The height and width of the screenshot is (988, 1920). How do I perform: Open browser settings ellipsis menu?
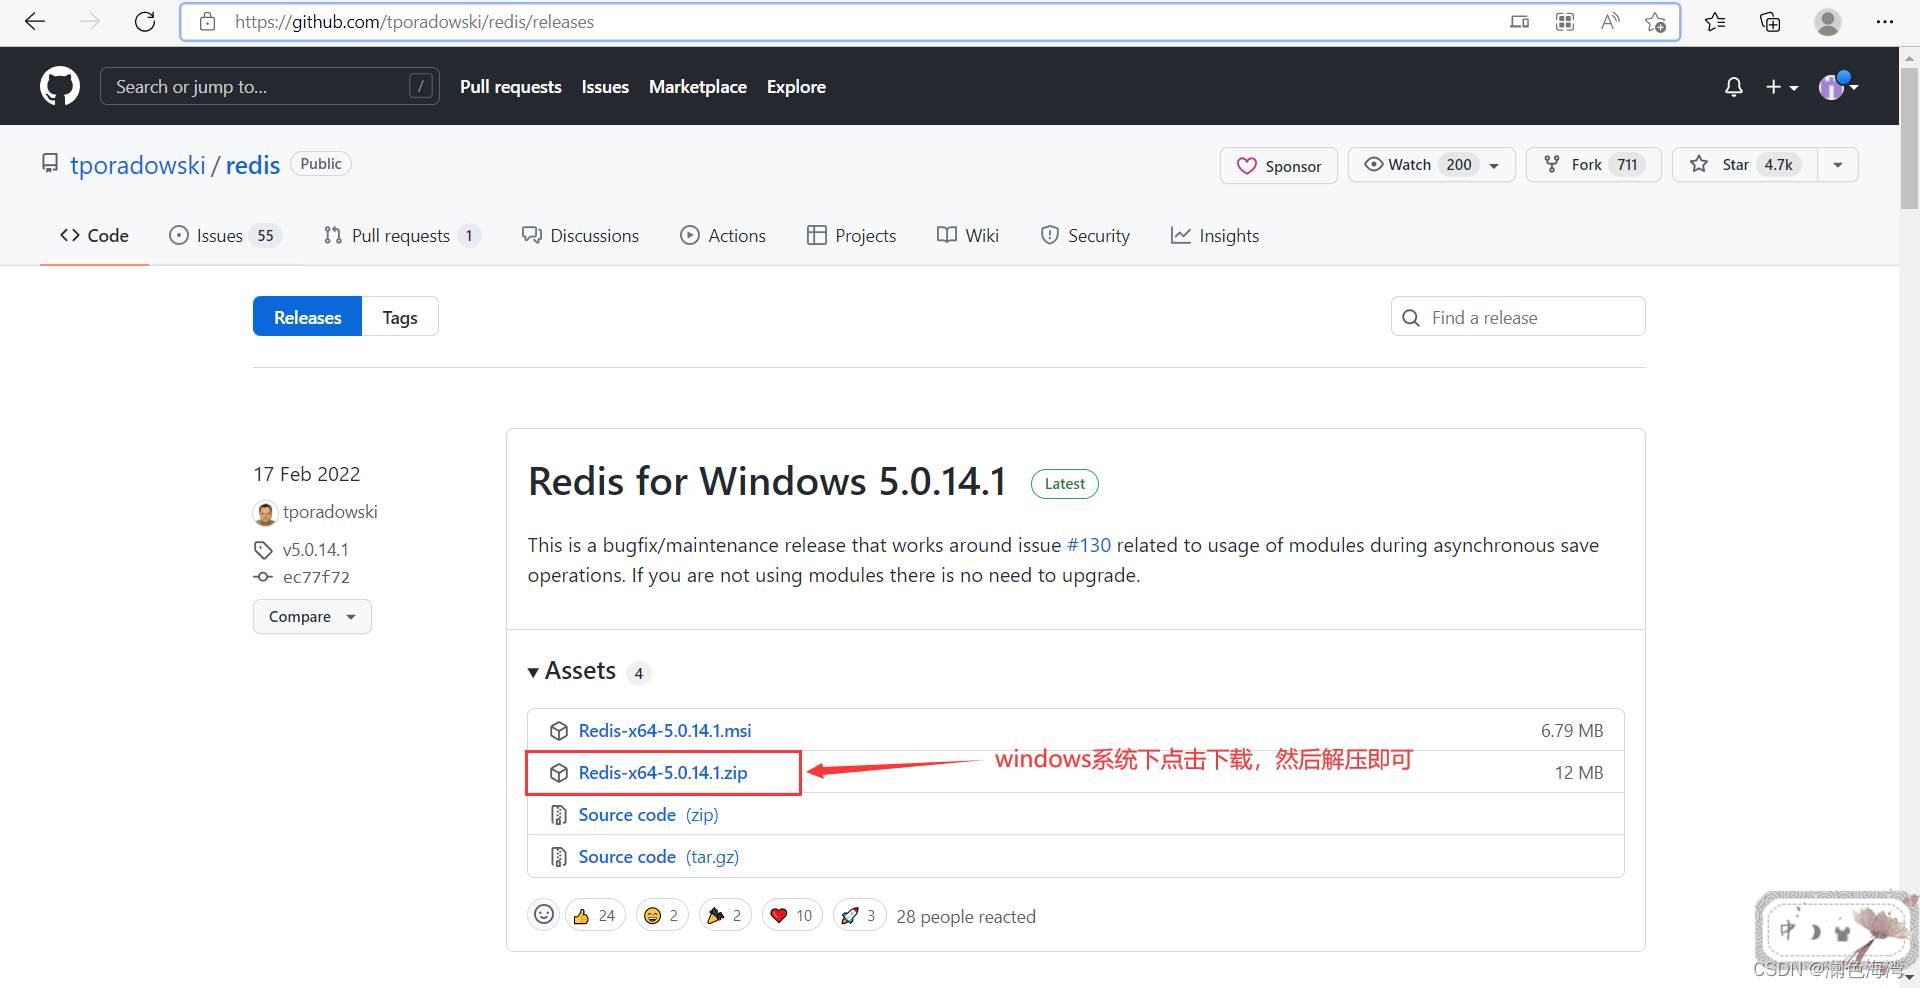[1885, 22]
